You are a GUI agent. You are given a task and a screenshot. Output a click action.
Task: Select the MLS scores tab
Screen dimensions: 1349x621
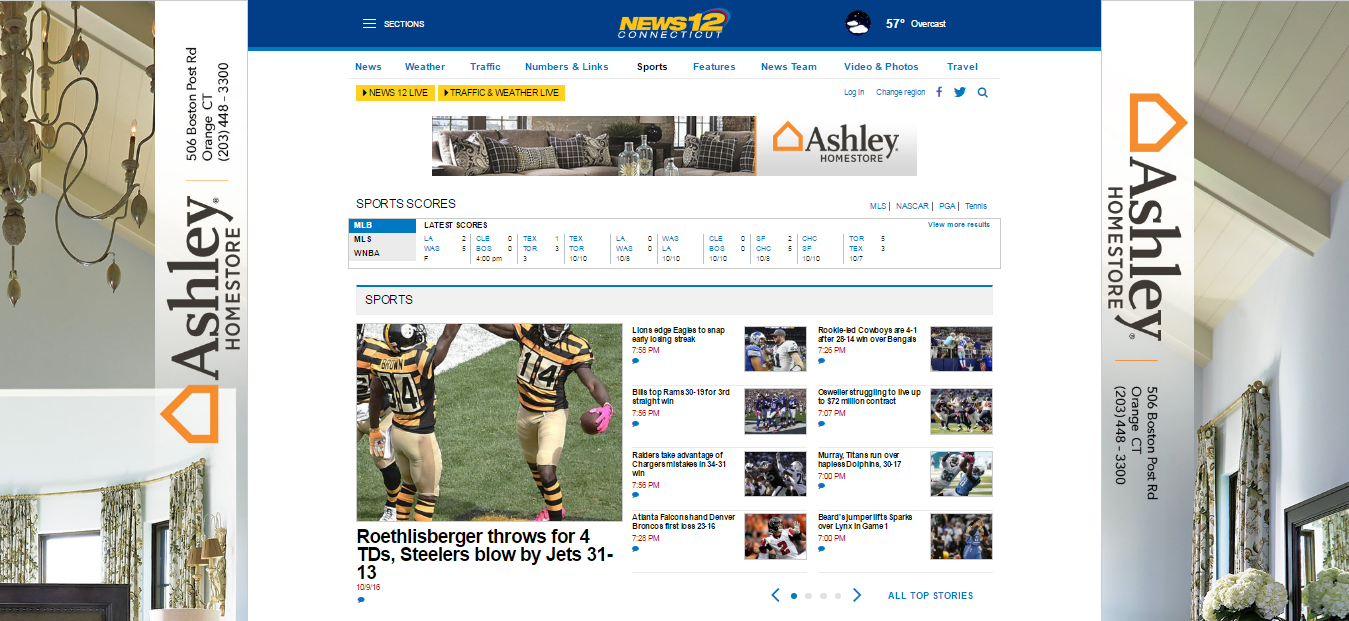382,239
